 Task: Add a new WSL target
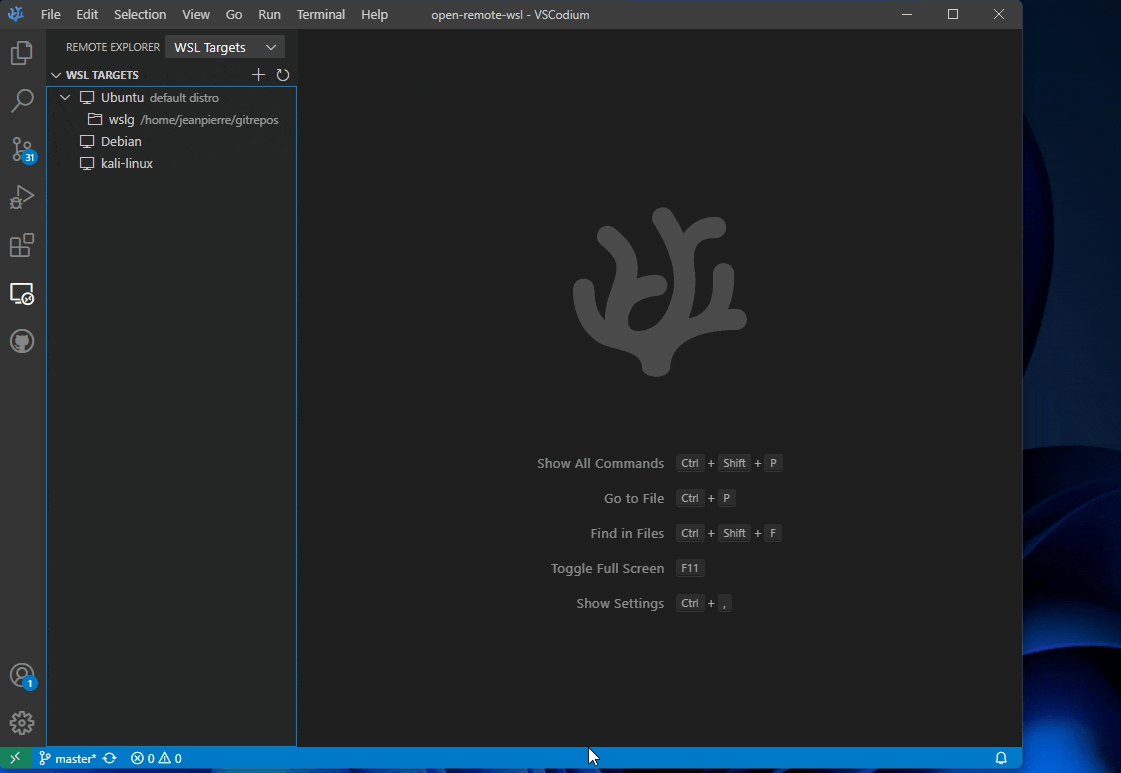pos(258,74)
